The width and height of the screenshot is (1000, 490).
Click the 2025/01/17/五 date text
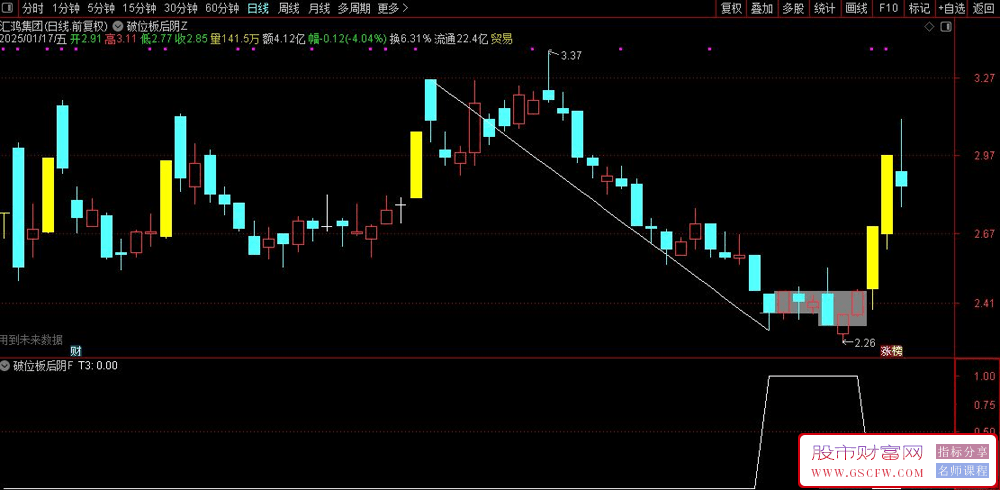[33, 39]
